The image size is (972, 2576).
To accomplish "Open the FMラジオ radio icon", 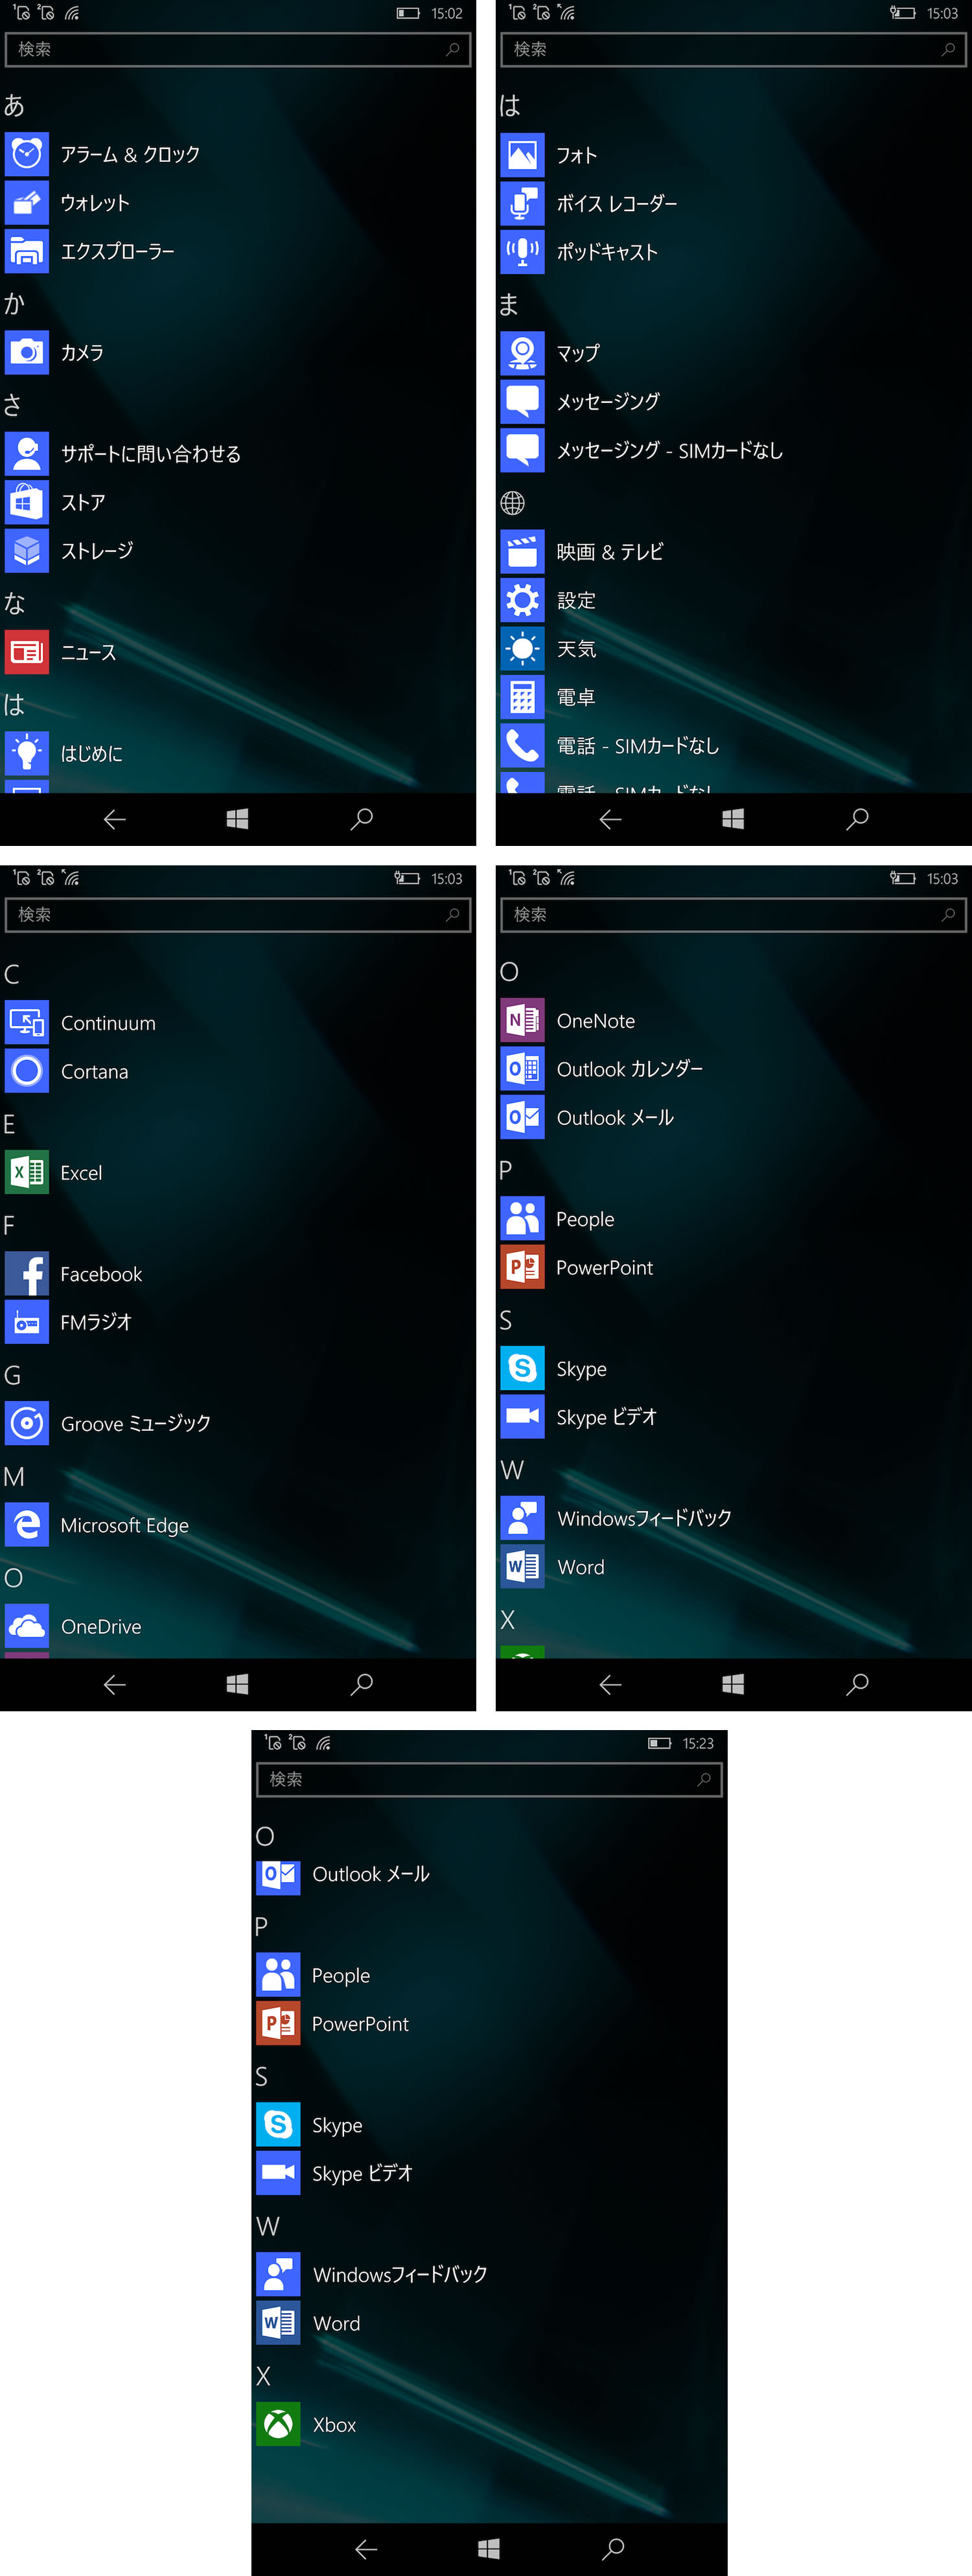I will point(27,1322).
